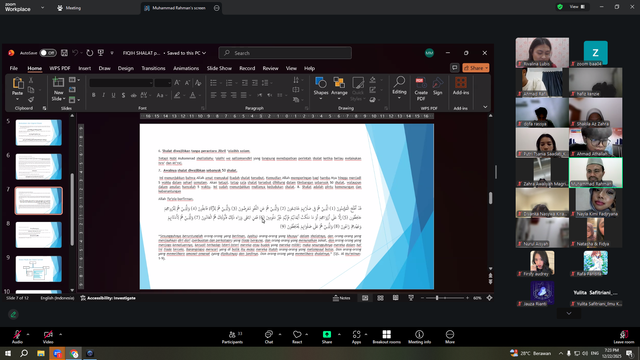Collapse the ribbon with the chevron

tap(485, 107)
